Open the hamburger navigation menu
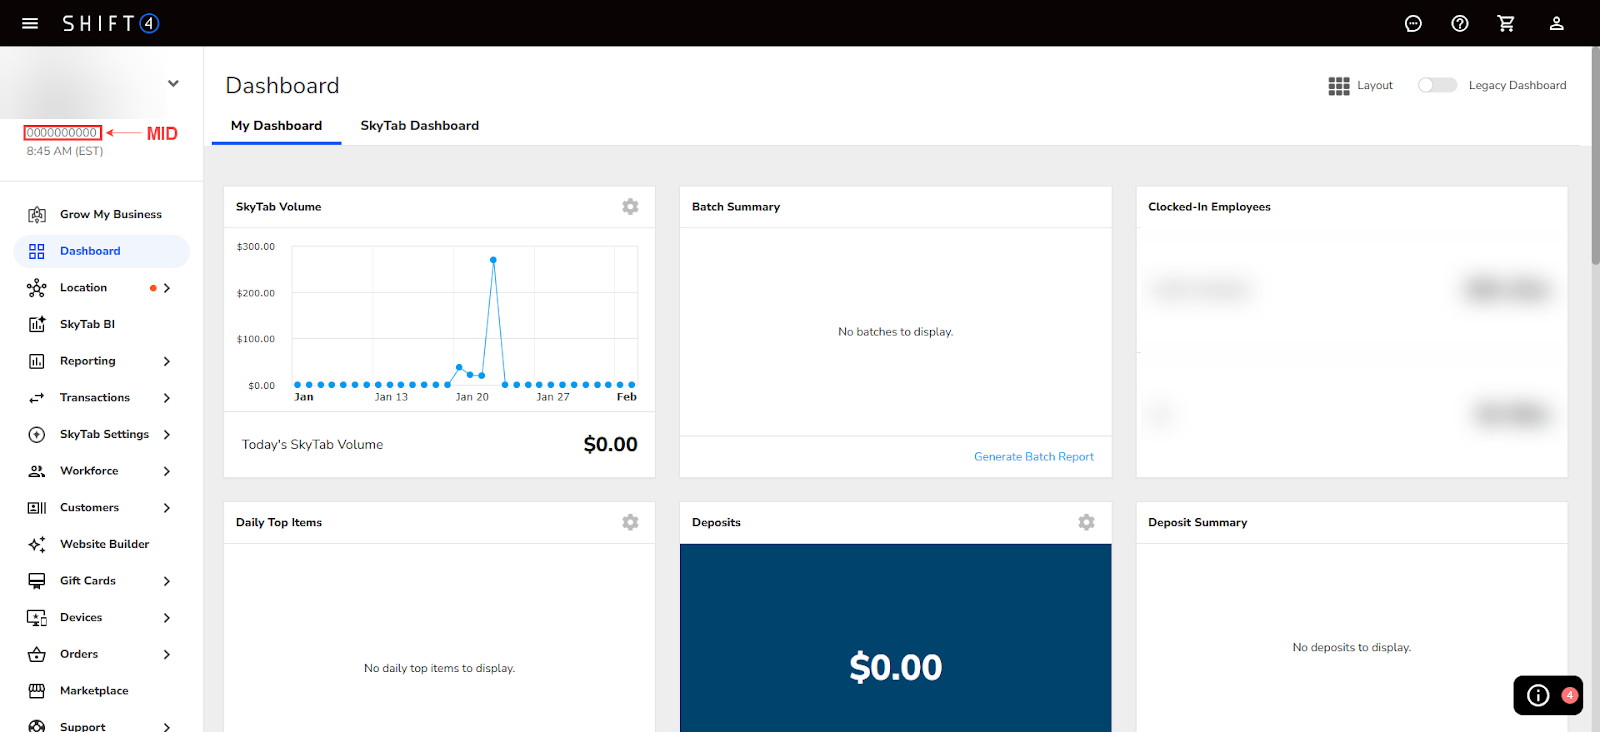This screenshot has width=1600, height=732. coord(30,23)
